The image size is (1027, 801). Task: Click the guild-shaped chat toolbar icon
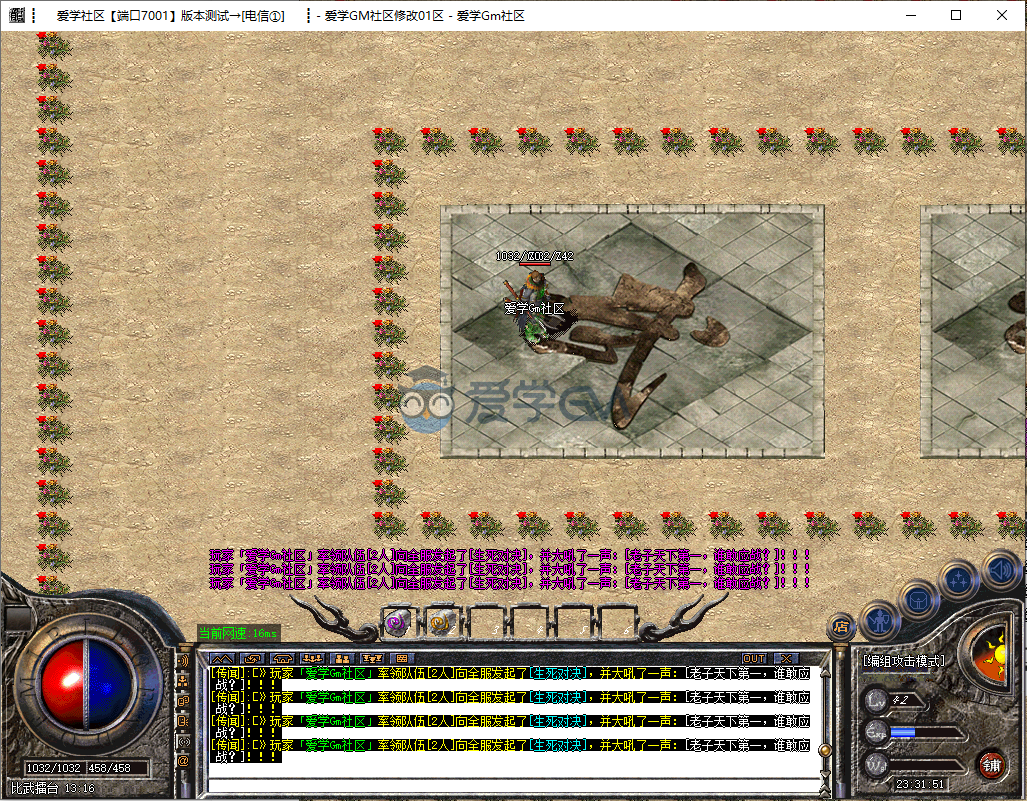pyautogui.click(x=372, y=658)
